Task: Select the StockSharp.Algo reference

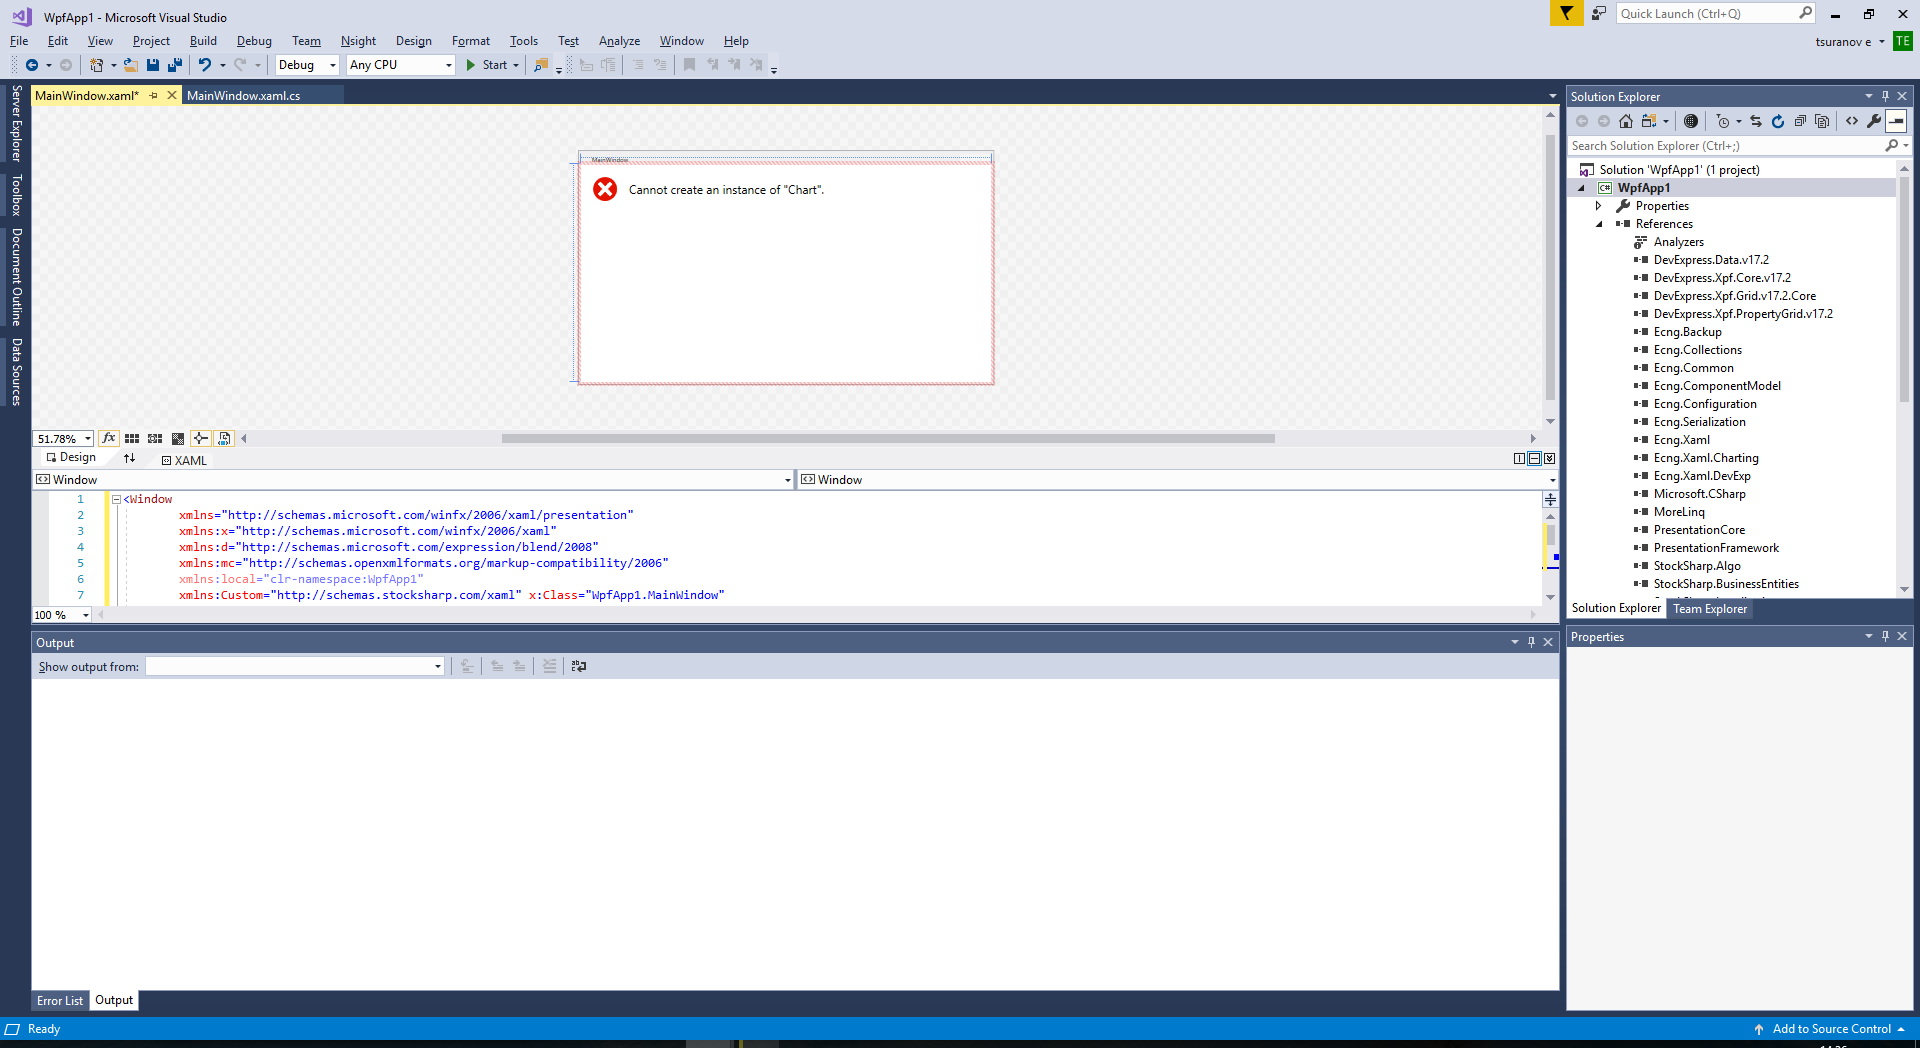Action: coord(1697,566)
